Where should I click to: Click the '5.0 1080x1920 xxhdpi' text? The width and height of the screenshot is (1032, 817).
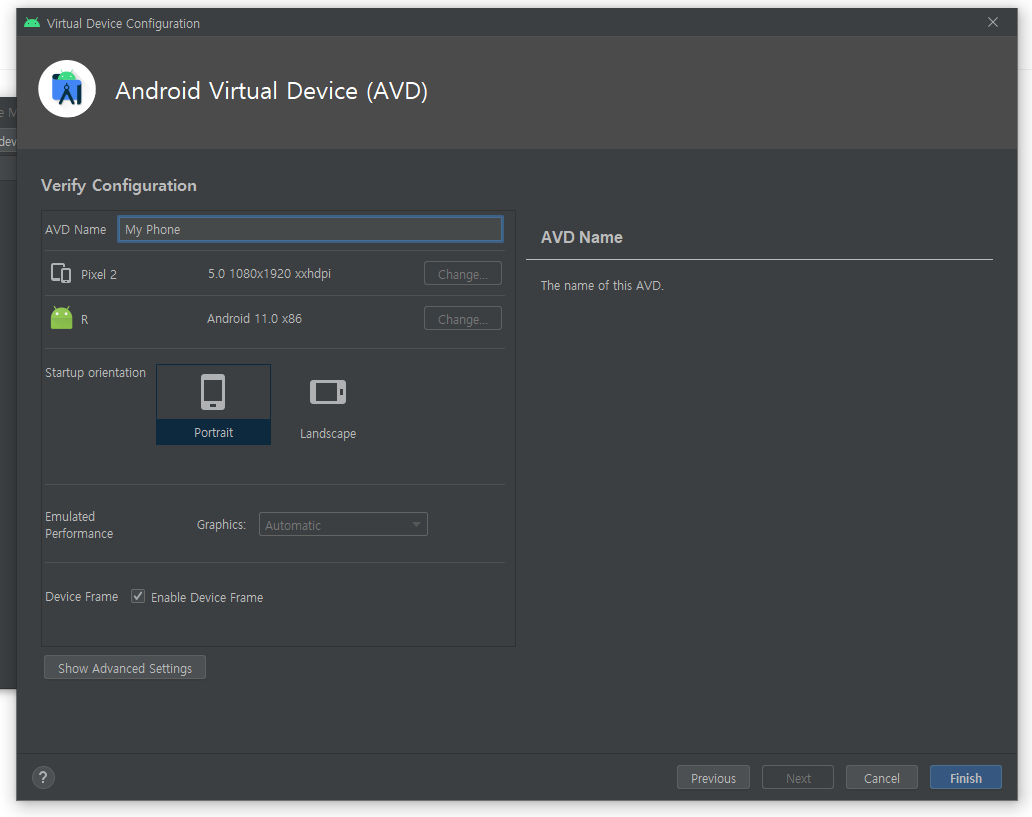coord(269,273)
